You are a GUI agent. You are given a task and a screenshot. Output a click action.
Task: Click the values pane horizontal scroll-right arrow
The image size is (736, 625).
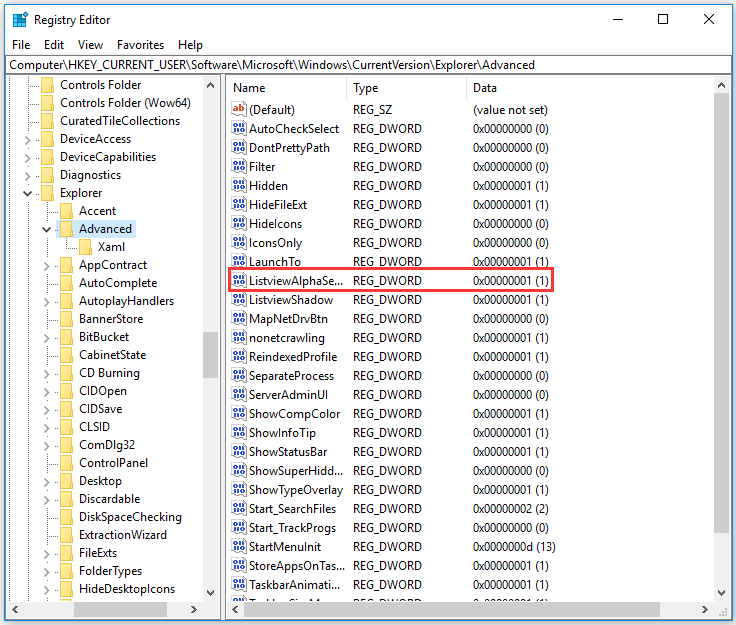click(705, 609)
